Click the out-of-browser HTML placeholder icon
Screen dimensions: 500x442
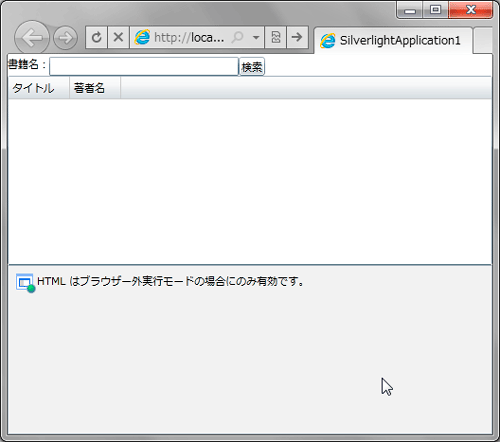click(x=25, y=283)
